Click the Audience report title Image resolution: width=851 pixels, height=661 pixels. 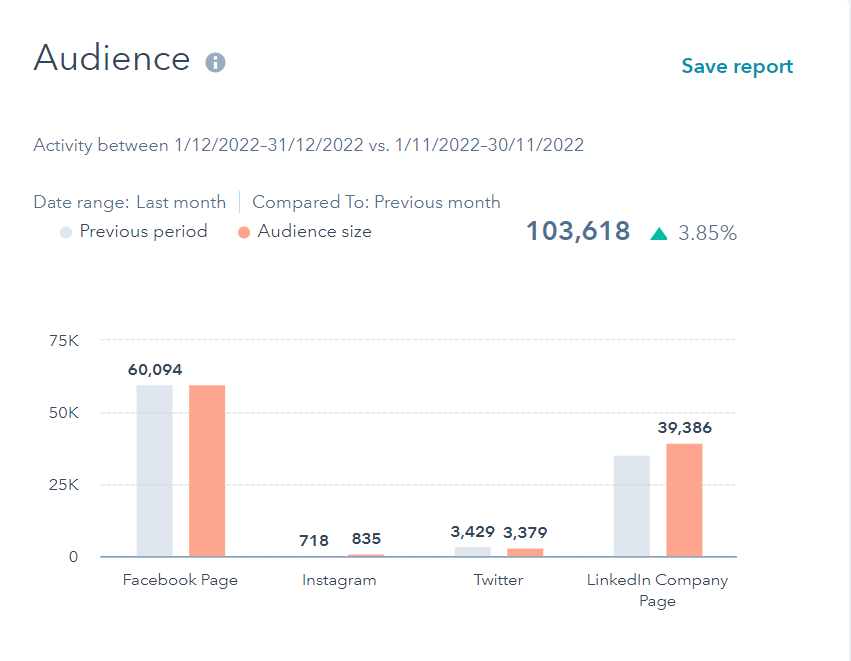point(113,59)
